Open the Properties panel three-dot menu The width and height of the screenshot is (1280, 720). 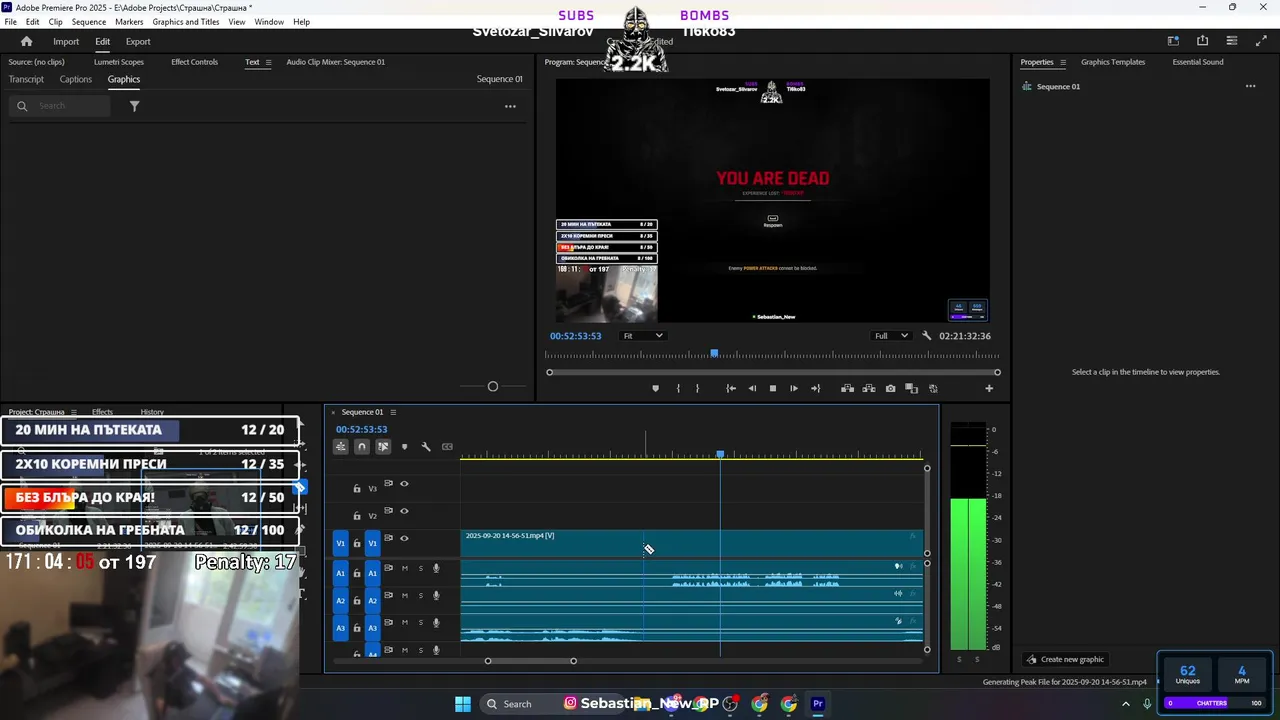pyautogui.click(x=1250, y=86)
